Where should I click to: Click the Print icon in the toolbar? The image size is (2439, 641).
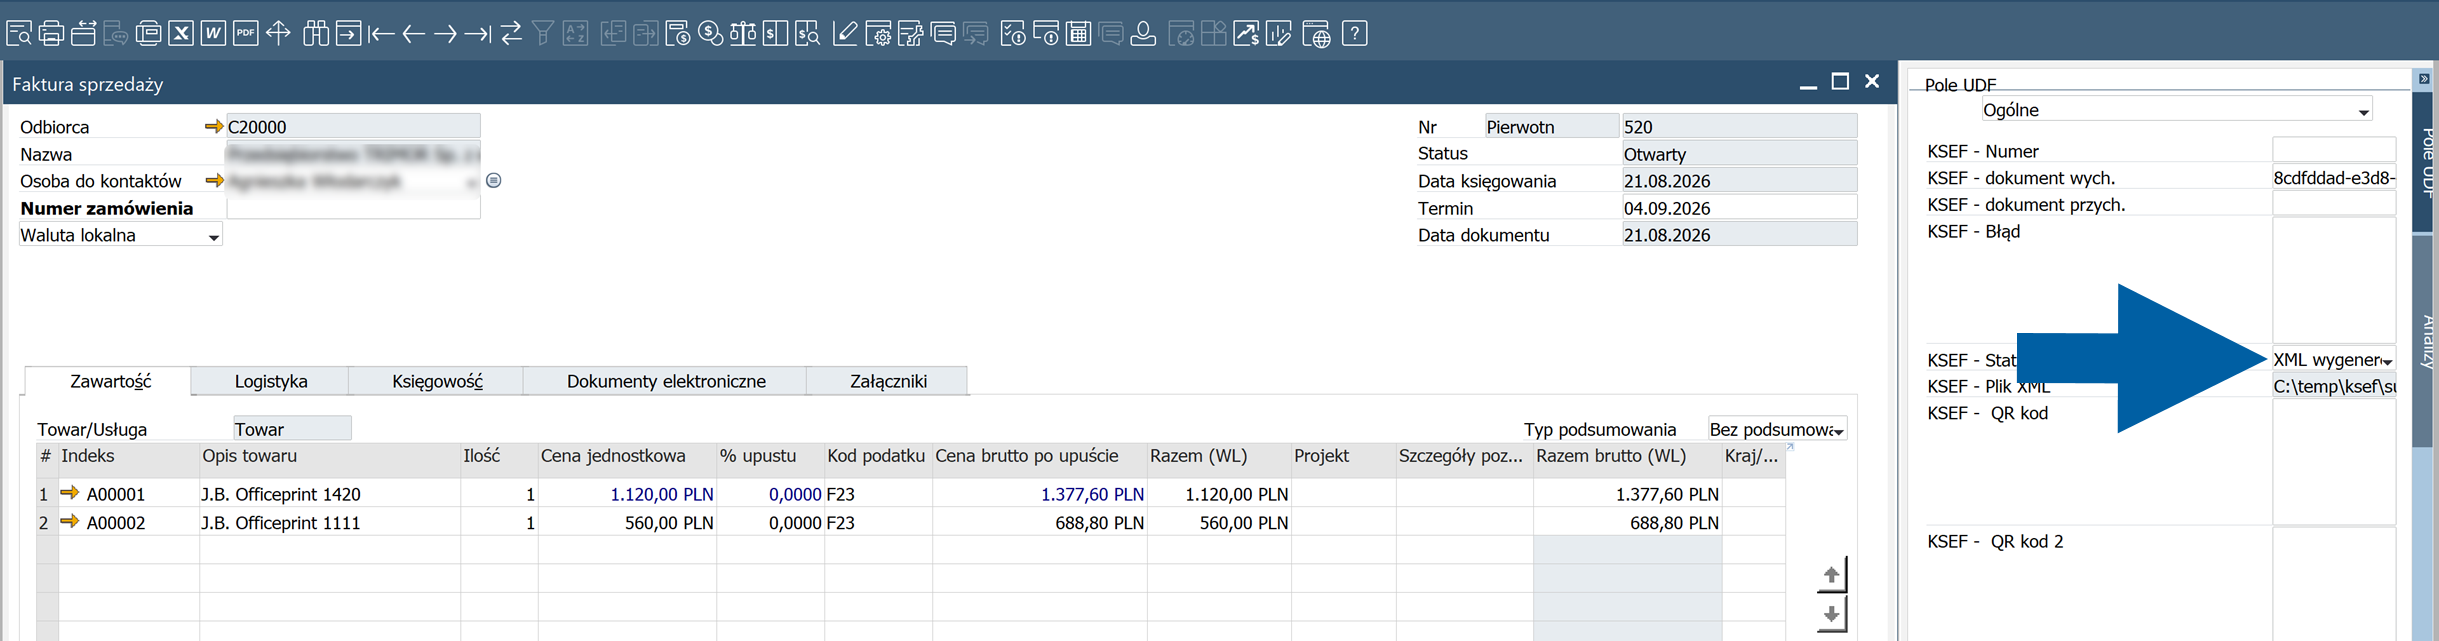coord(51,34)
